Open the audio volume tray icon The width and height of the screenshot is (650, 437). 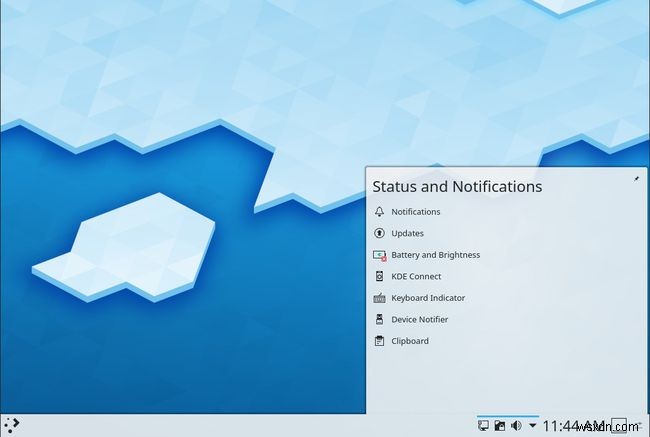[516, 426]
